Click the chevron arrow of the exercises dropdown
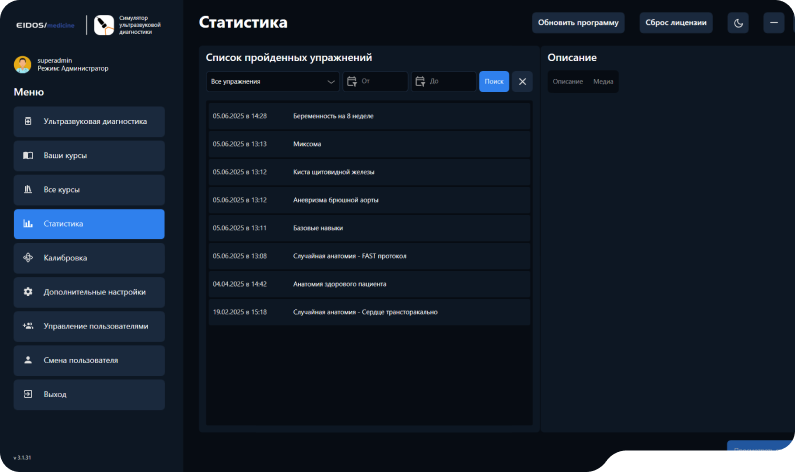The image size is (795, 472). [x=331, y=82]
